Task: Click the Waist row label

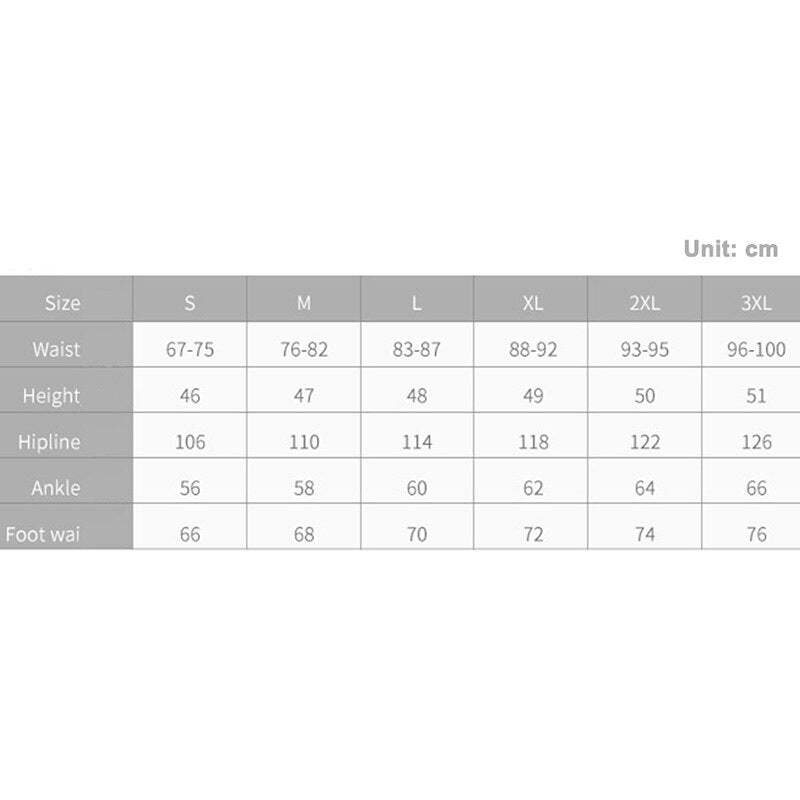Action: coord(56,349)
